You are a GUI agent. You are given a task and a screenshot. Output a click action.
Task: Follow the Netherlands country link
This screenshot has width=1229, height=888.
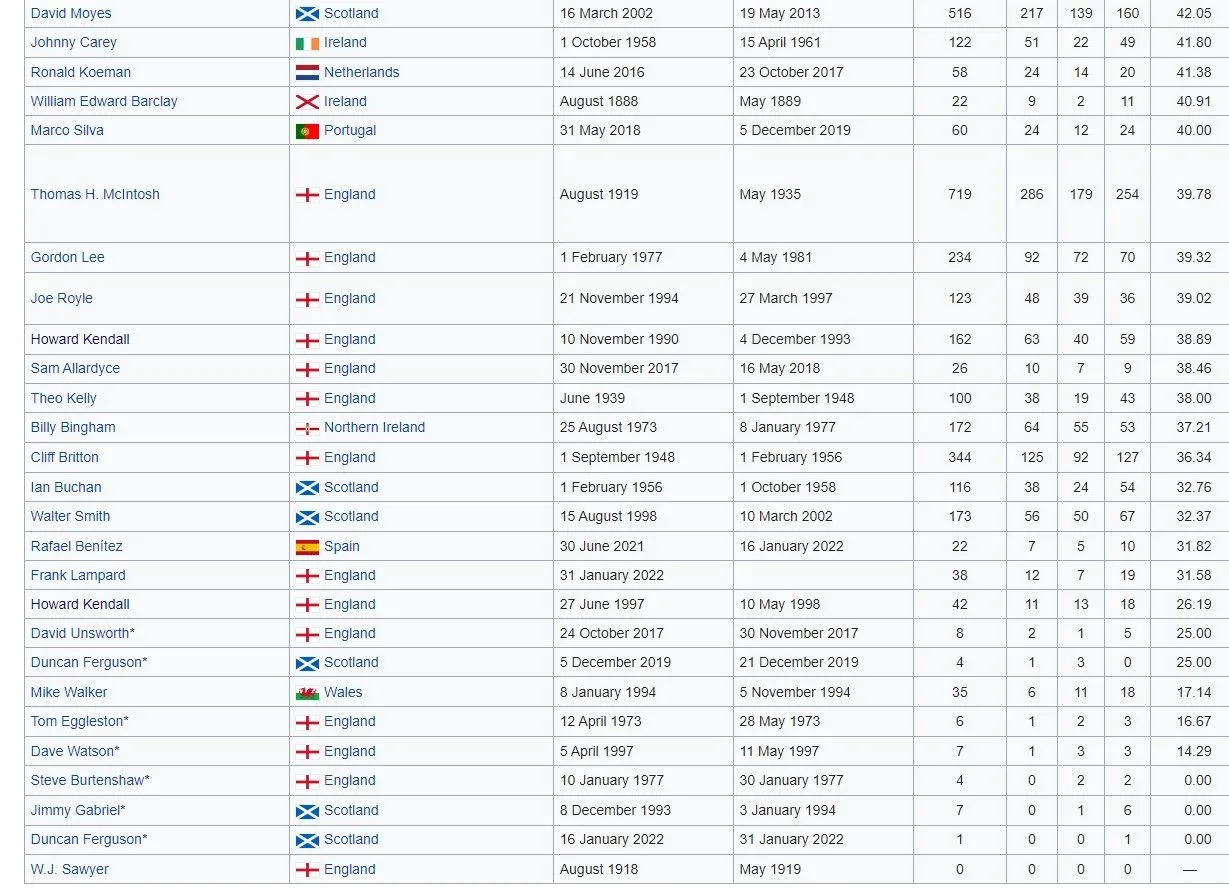361,72
